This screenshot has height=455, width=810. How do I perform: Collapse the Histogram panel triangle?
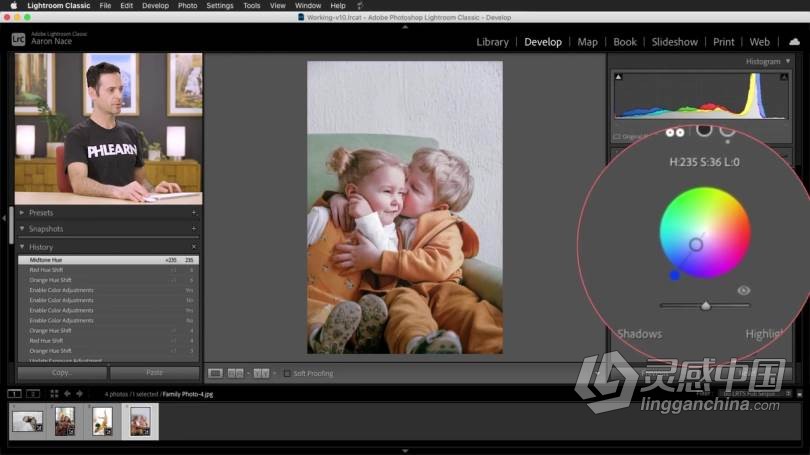pyautogui.click(x=788, y=61)
